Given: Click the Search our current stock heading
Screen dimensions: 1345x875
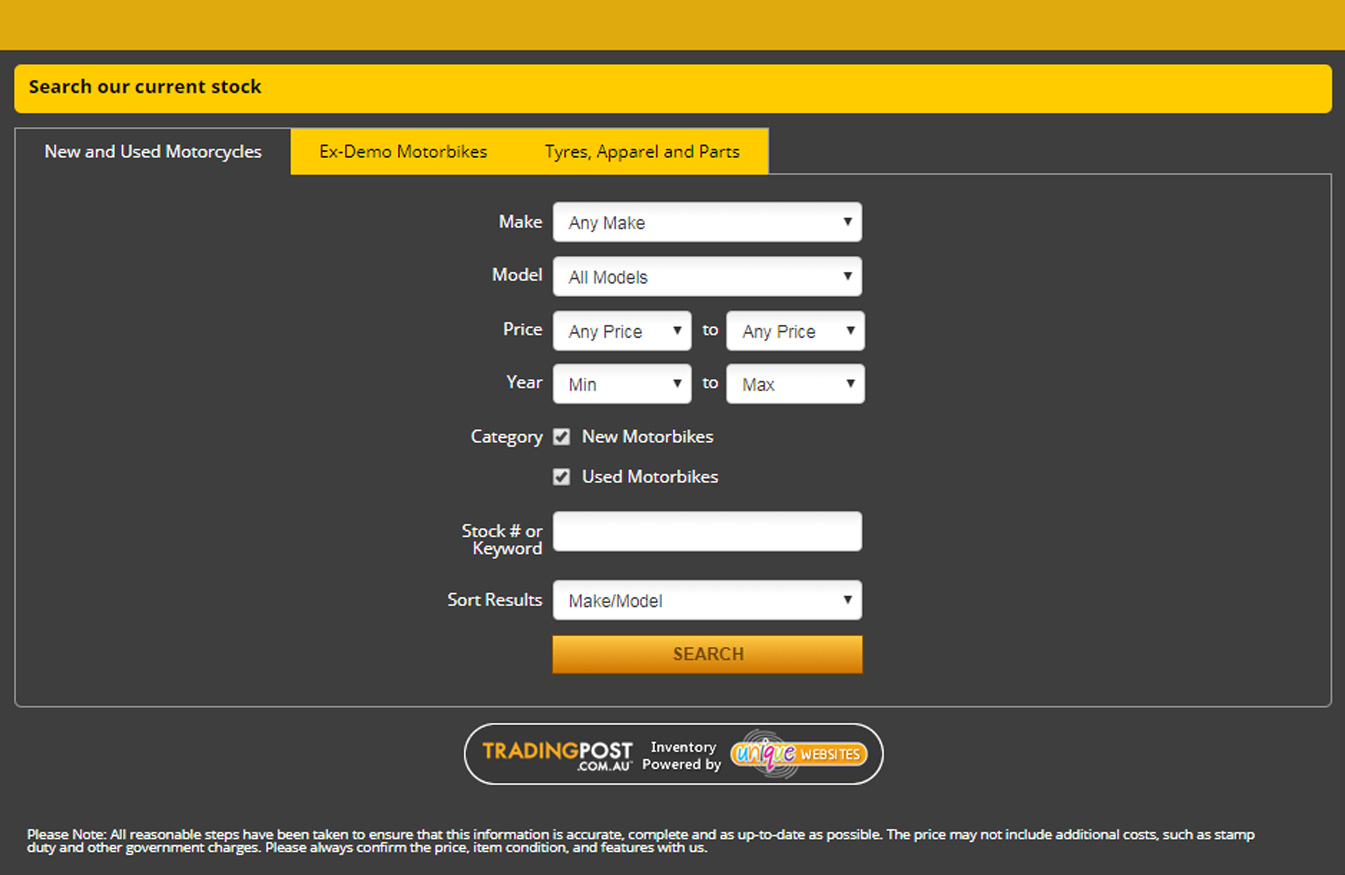Looking at the screenshot, I should [x=145, y=87].
